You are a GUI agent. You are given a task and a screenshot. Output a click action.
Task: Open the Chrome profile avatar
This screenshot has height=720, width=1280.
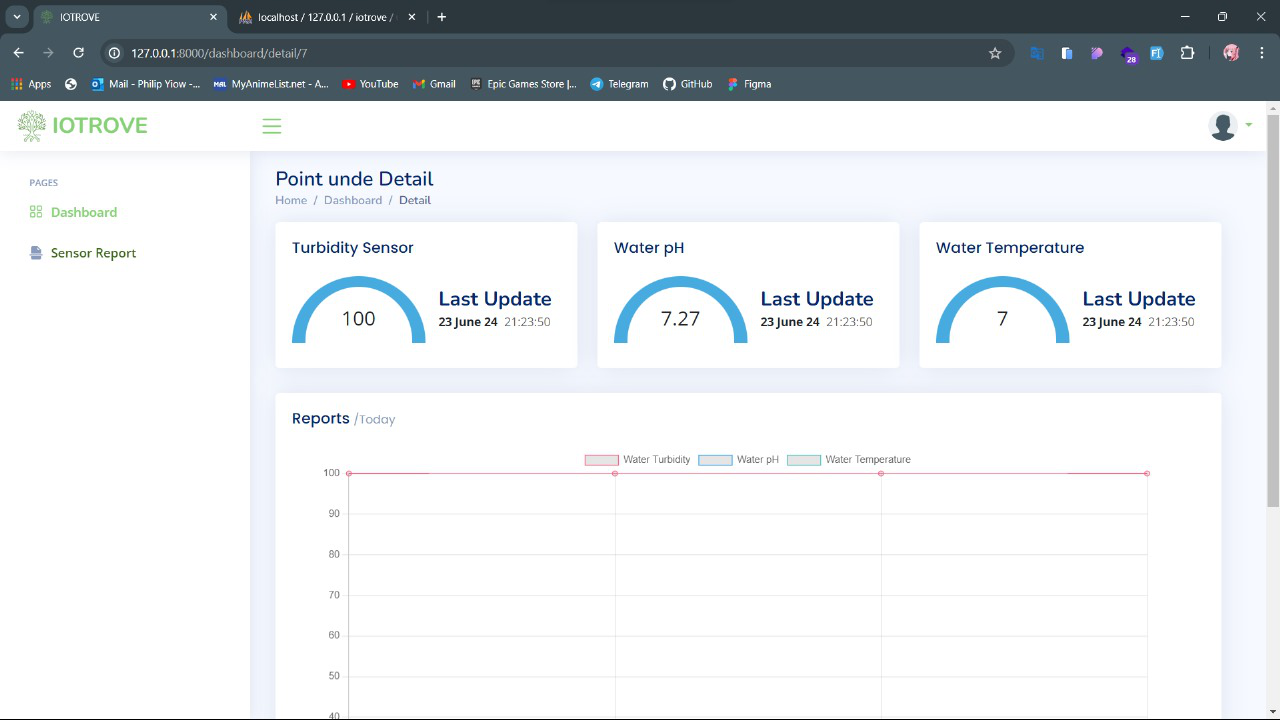click(1231, 53)
